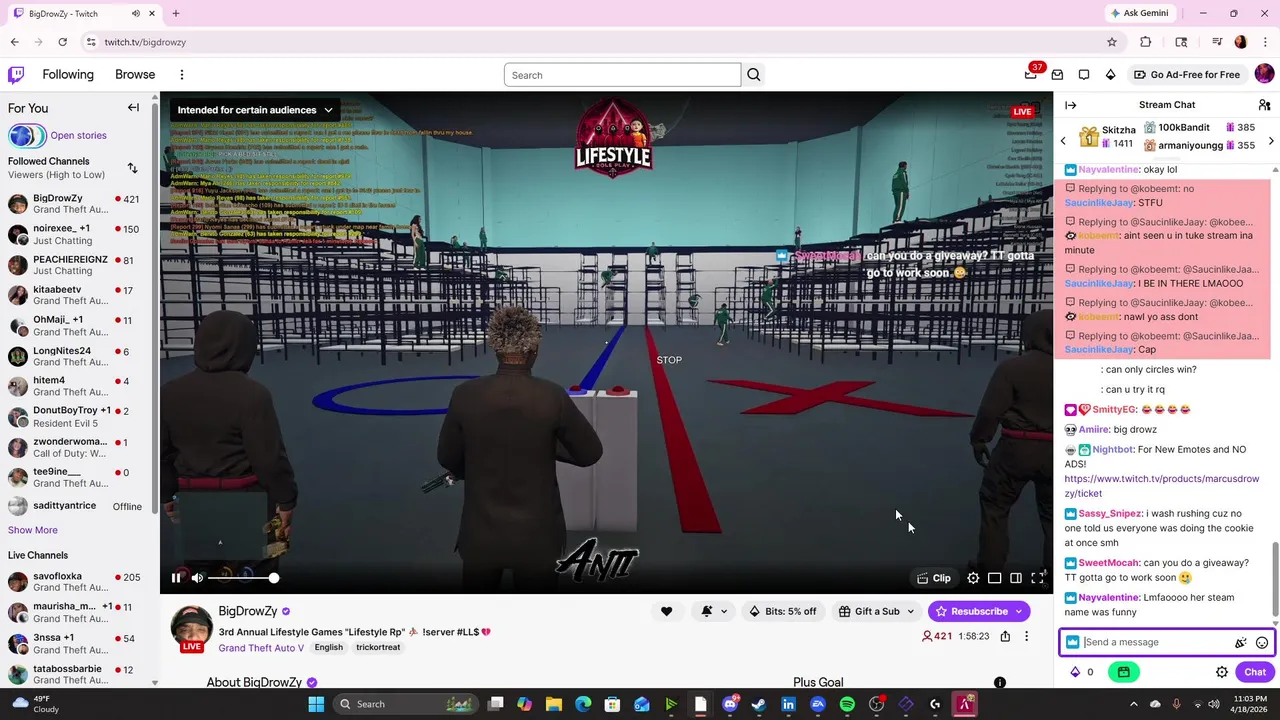The image size is (1280, 720).
Task: Select PEACHIEREIGNZ channel in sidebar
Action: [x=75, y=265]
